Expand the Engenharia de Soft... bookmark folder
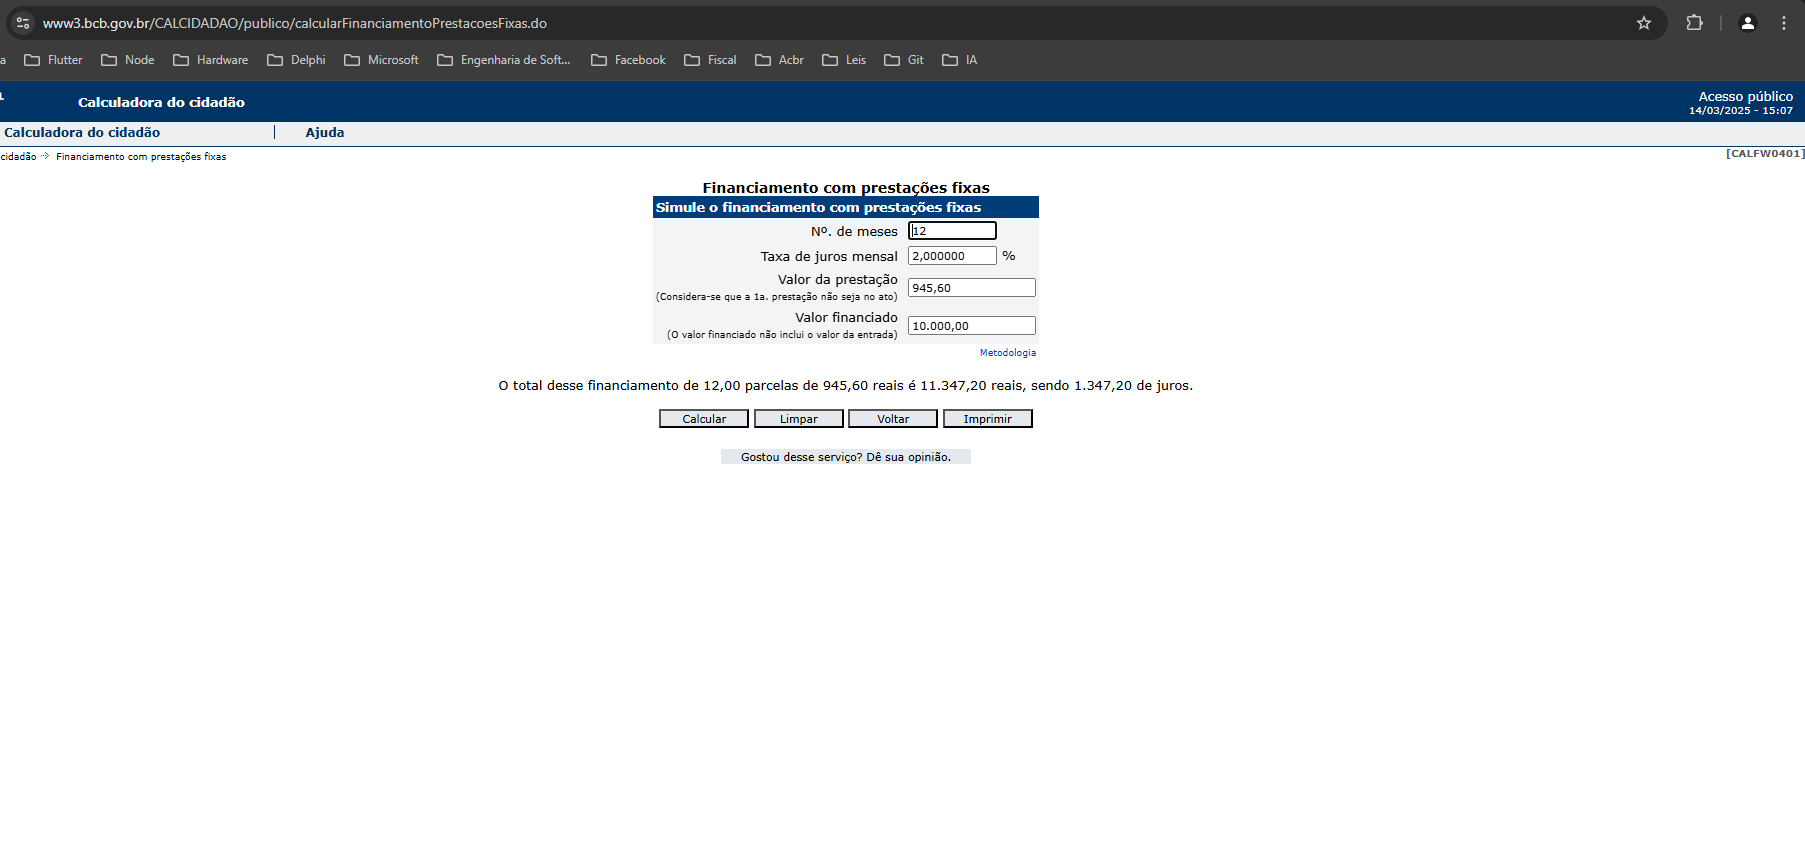 click(504, 60)
